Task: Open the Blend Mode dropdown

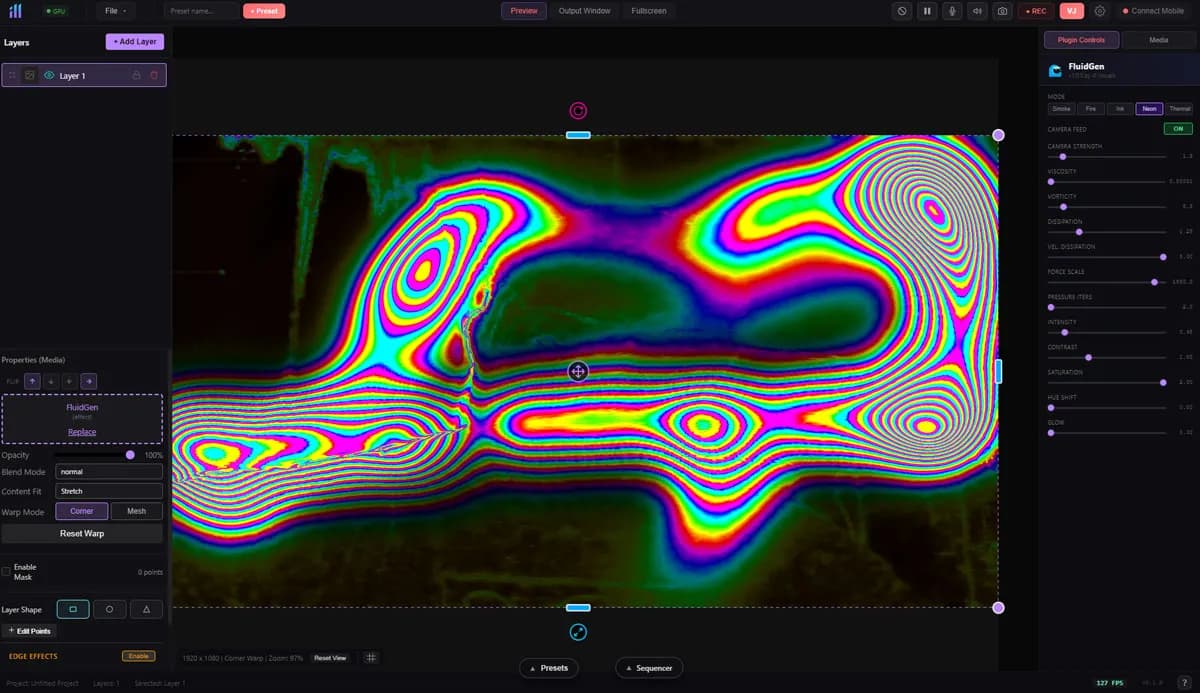Action: pos(108,471)
